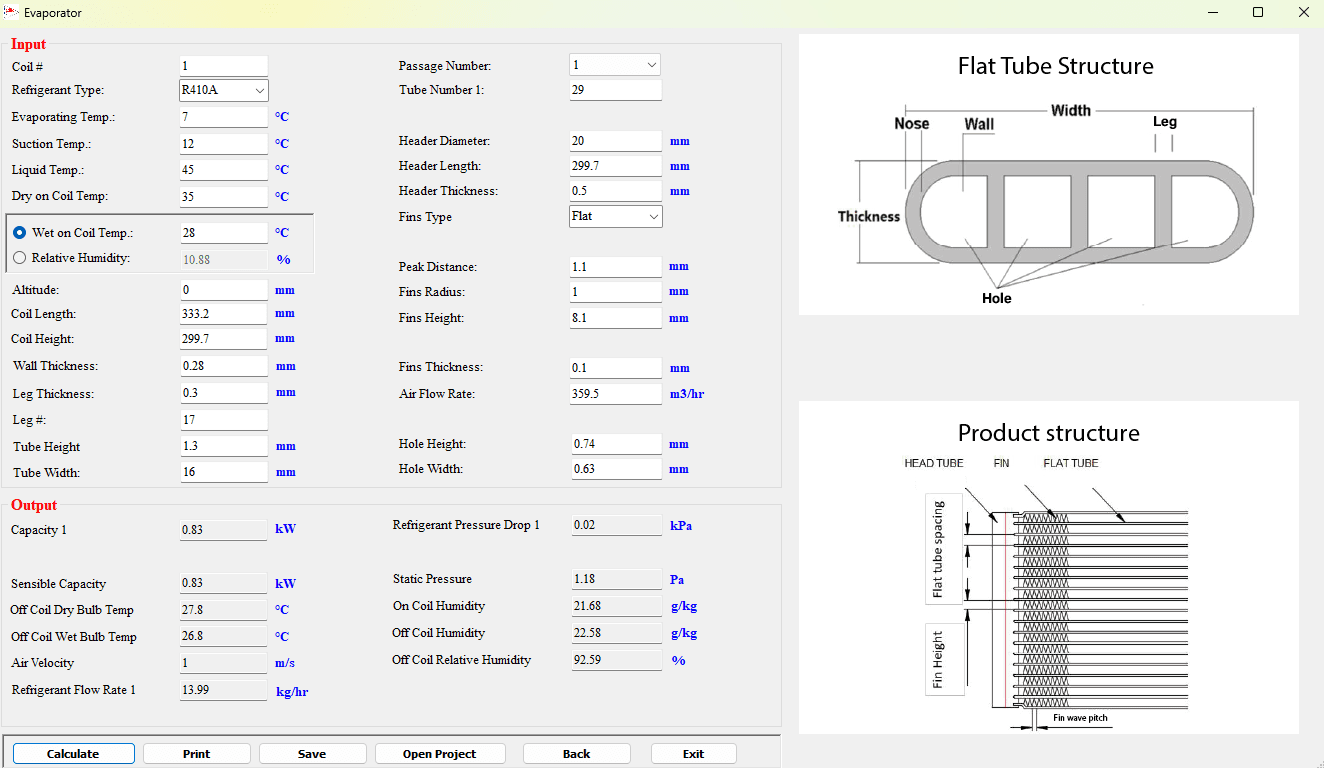Click the Back button
1324x768 pixels.
pos(576,754)
